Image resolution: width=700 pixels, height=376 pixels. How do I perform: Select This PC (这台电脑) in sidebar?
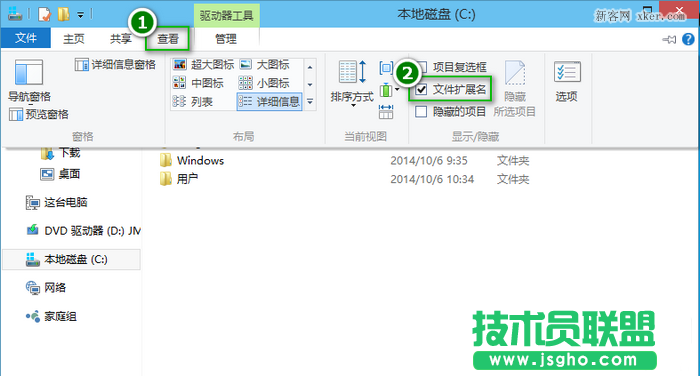coord(57,203)
